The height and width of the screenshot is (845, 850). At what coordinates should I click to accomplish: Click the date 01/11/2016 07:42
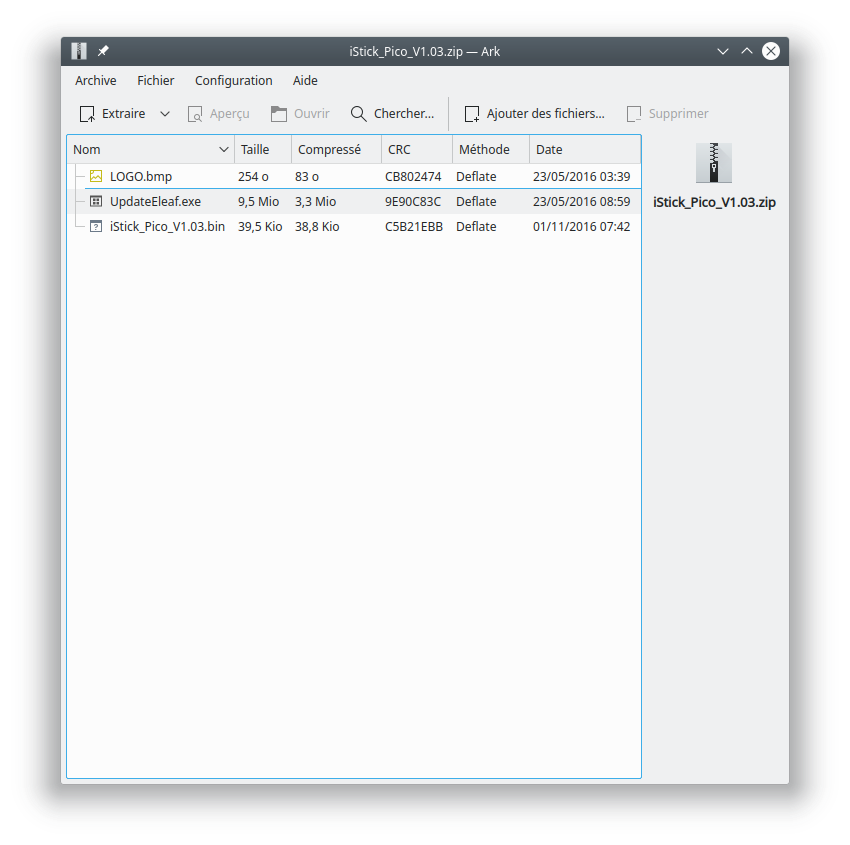[x=582, y=227]
